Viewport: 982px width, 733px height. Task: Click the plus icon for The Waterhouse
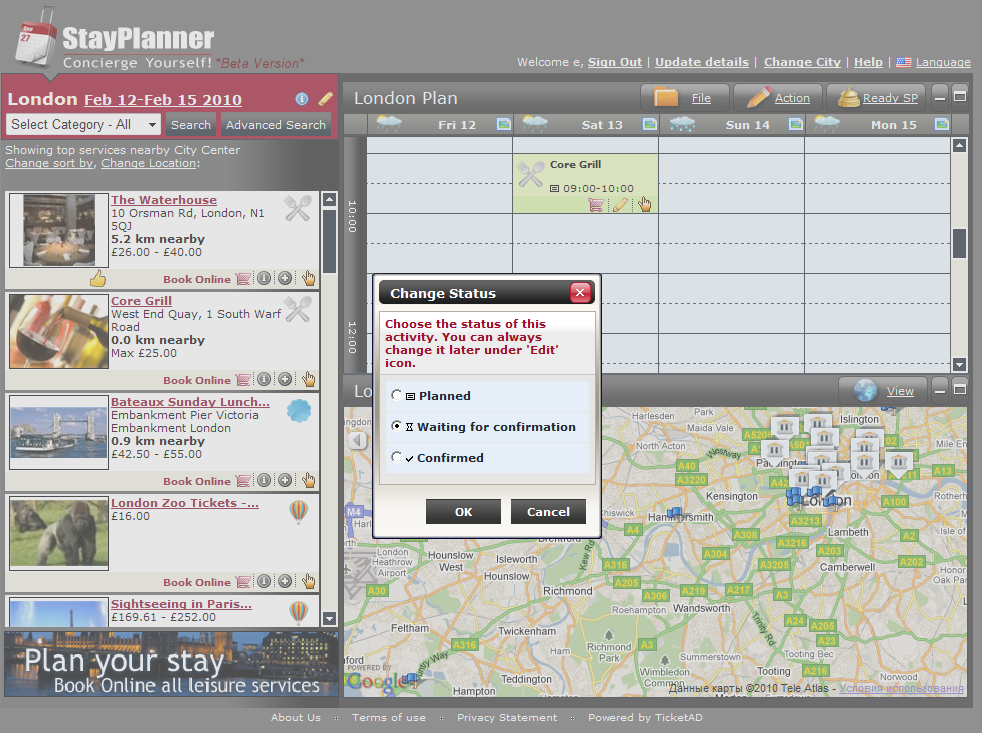(285, 278)
